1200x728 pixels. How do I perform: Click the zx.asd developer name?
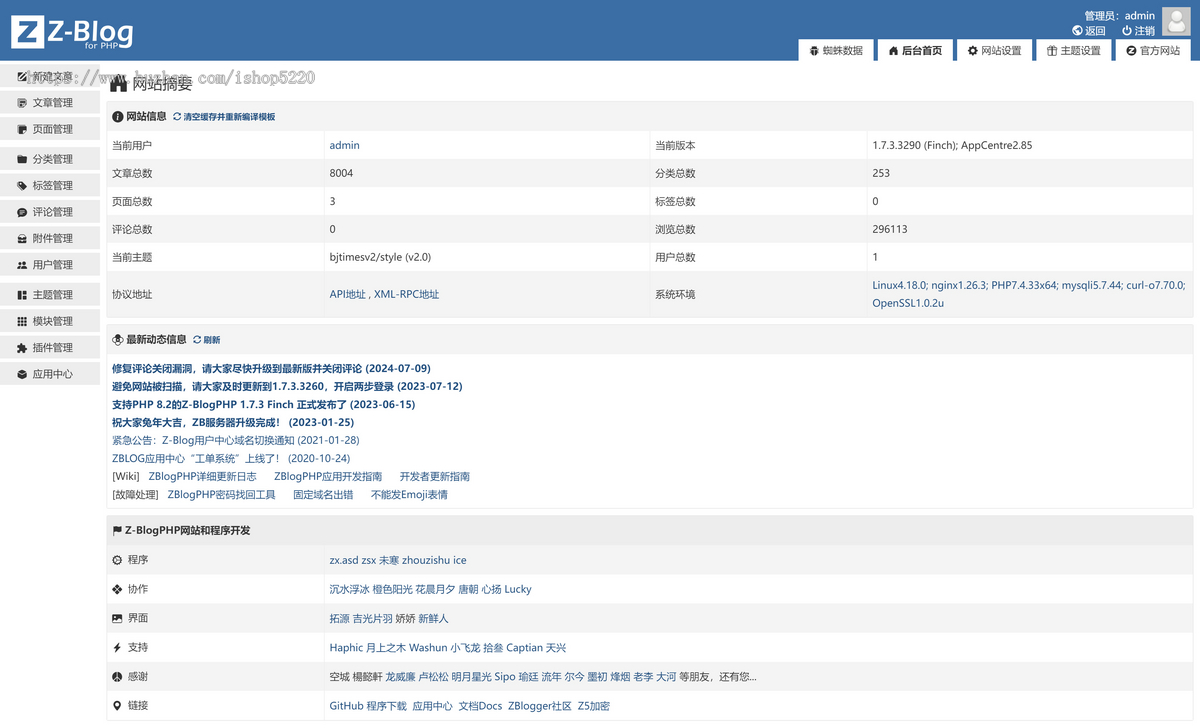point(344,560)
